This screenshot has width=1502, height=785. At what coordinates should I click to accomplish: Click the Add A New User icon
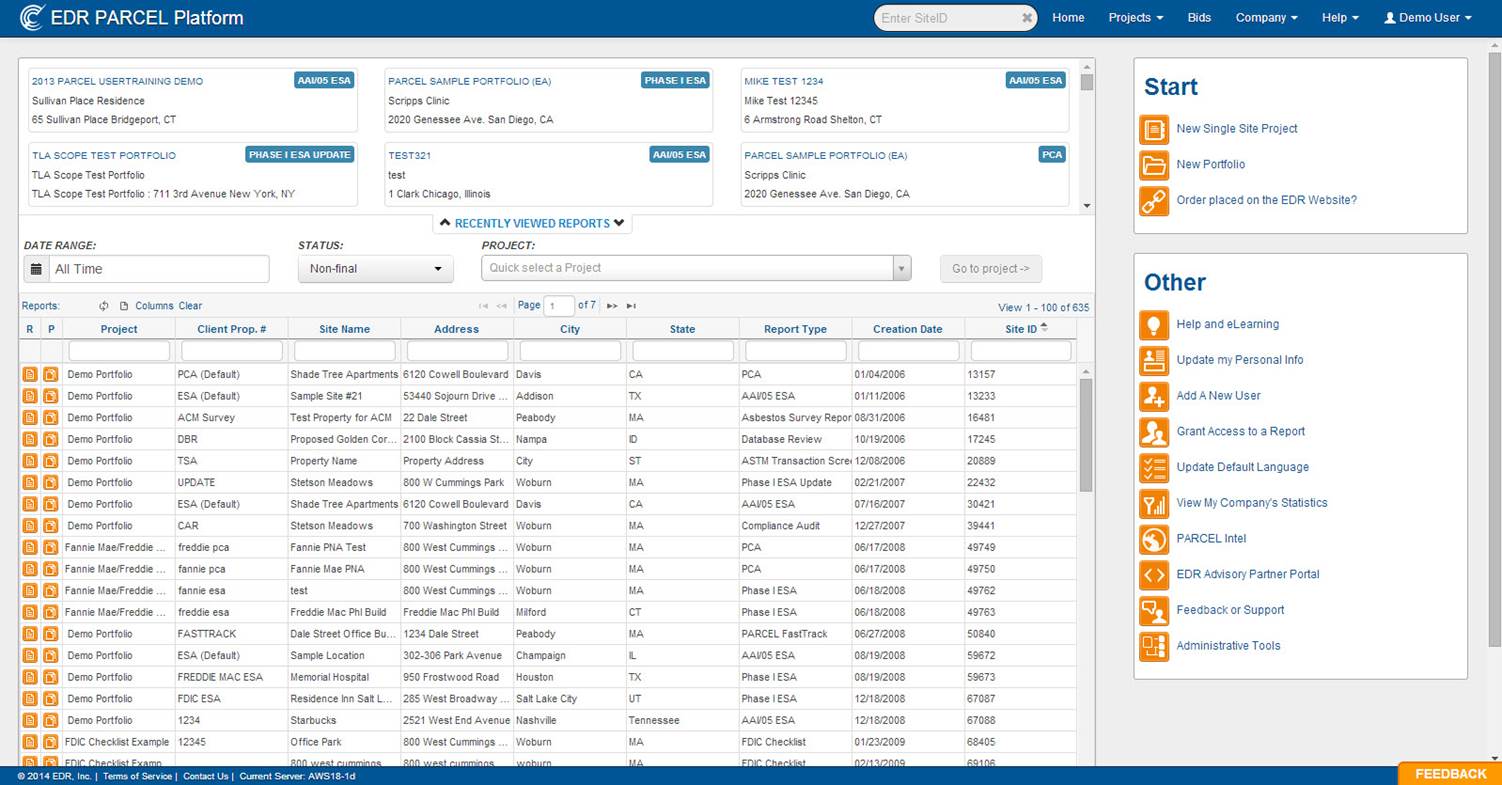tap(1154, 396)
